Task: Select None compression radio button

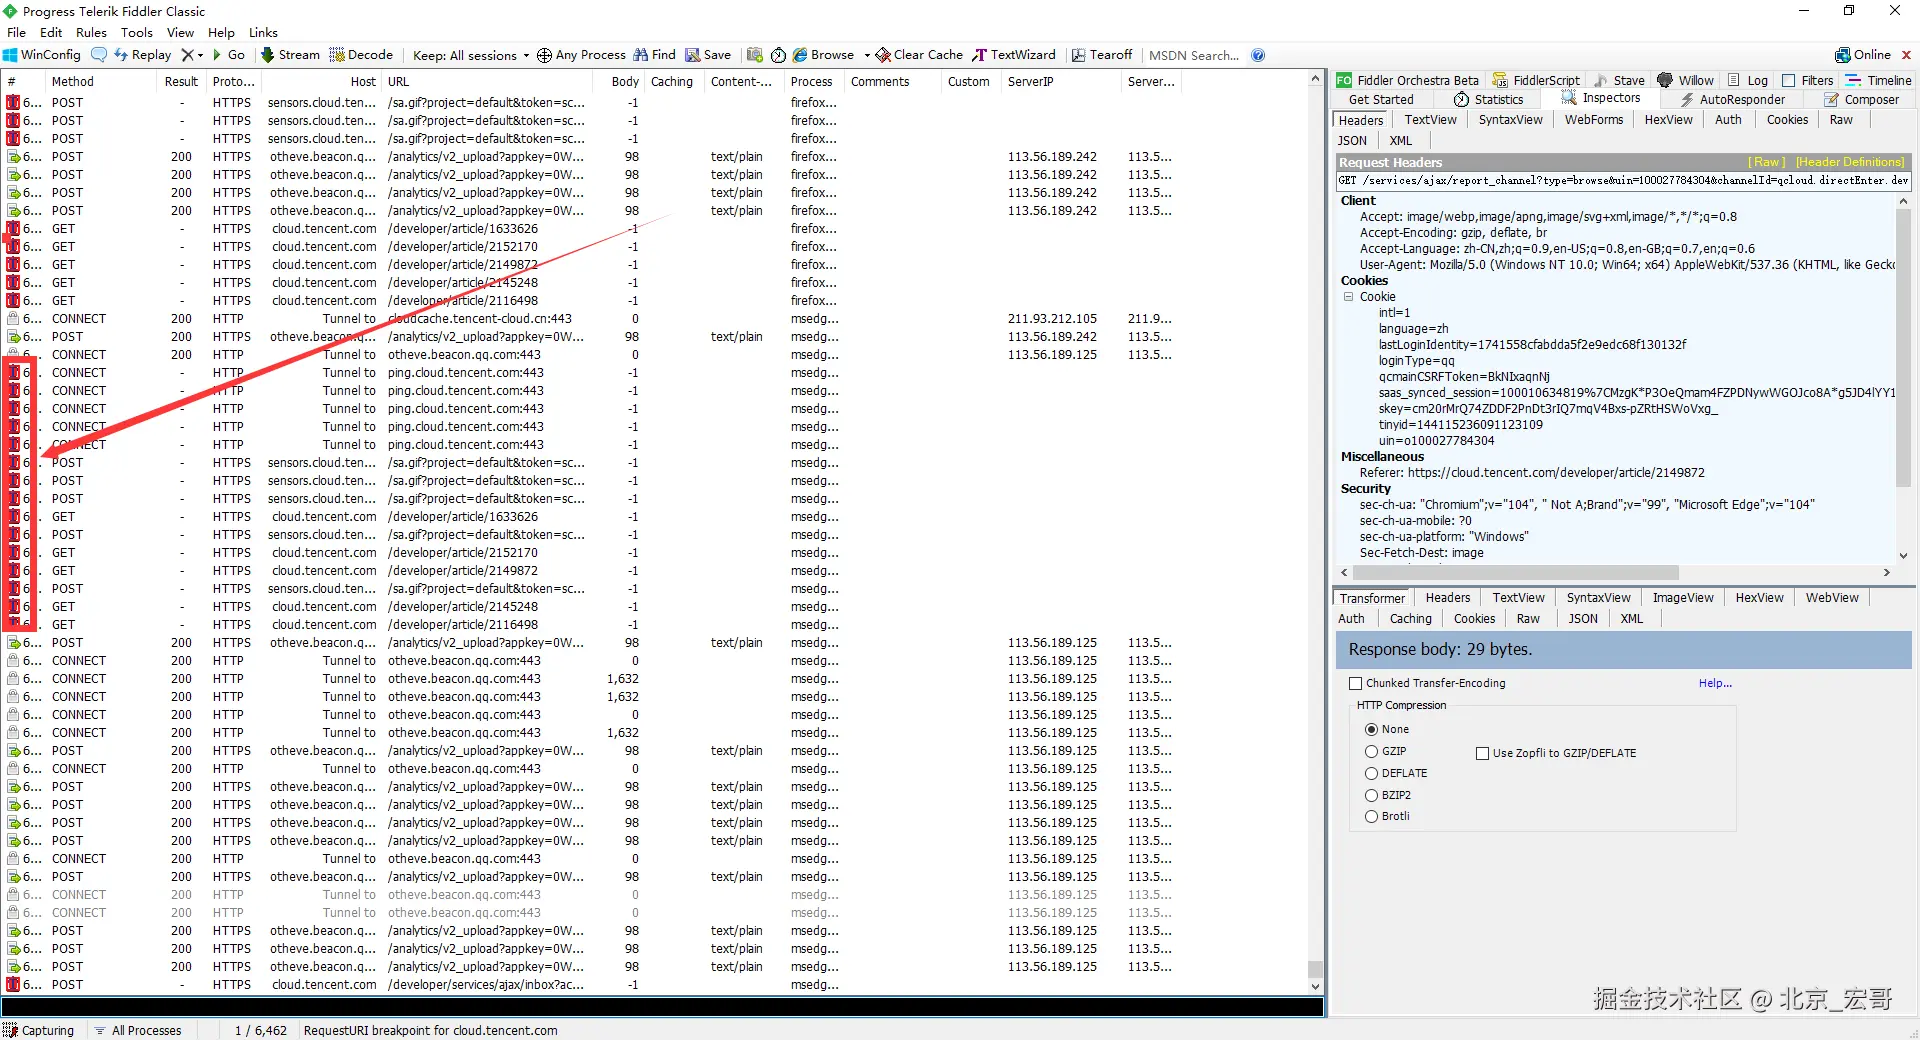Action: click(x=1372, y=729)
